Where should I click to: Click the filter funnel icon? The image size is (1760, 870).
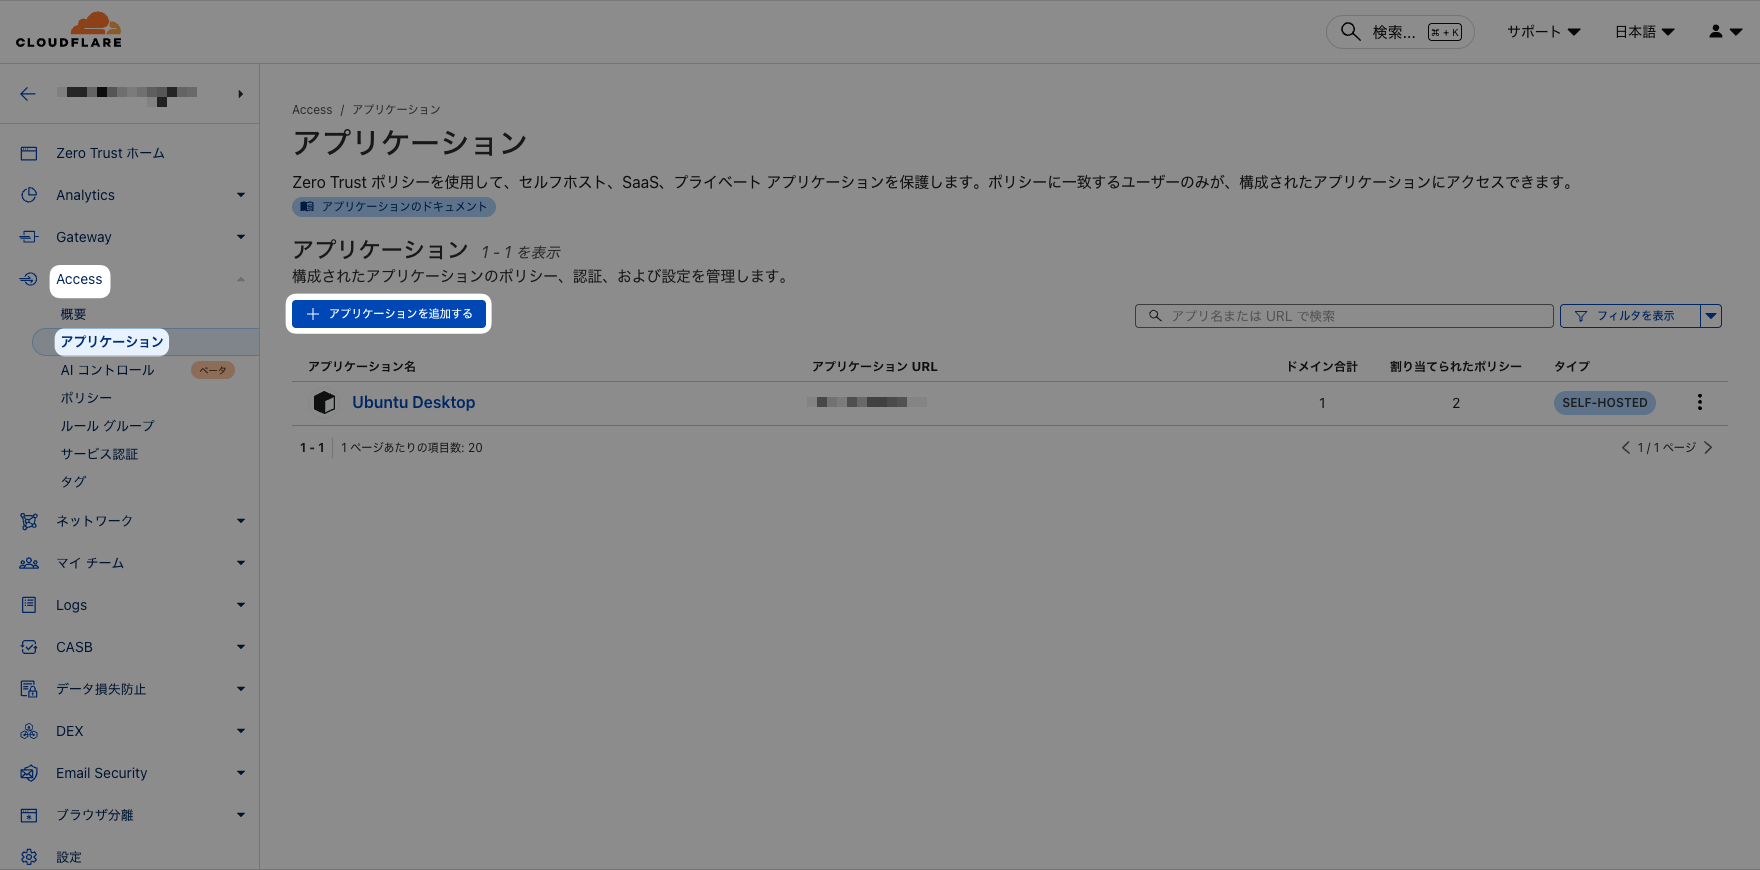pos(1581,316)
